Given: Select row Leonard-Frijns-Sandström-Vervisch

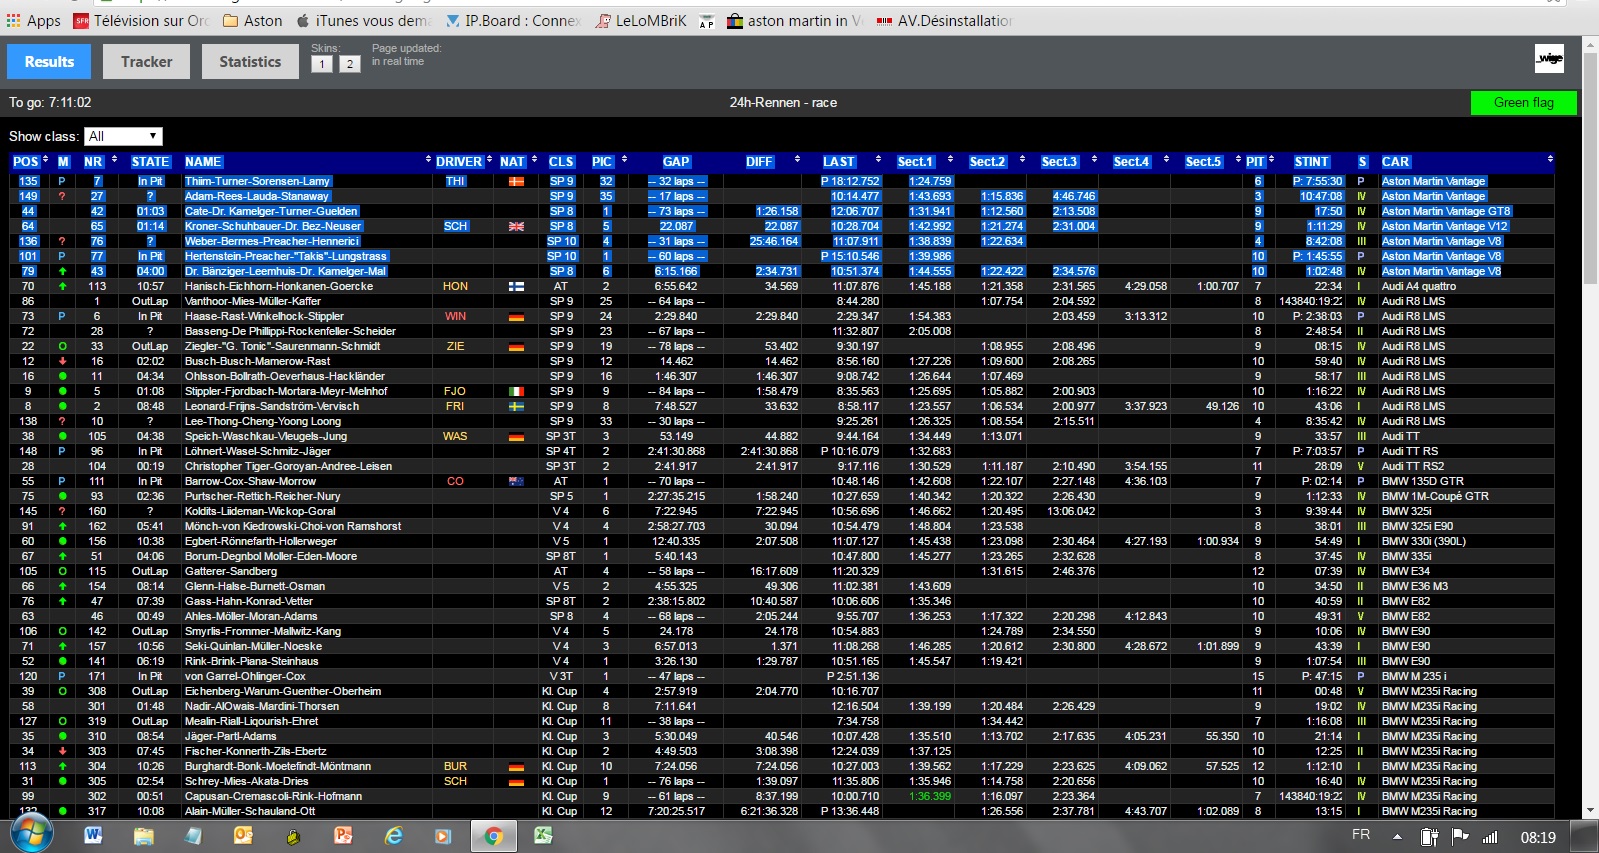Looking at the screenshot, I should pos(782,406).
